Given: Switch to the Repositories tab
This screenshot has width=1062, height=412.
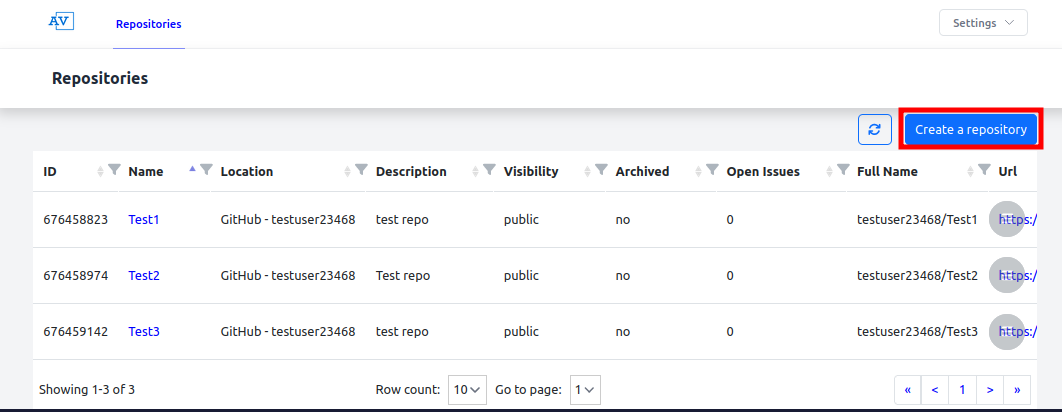Looking at the screenshot, I should click(148, 24).
